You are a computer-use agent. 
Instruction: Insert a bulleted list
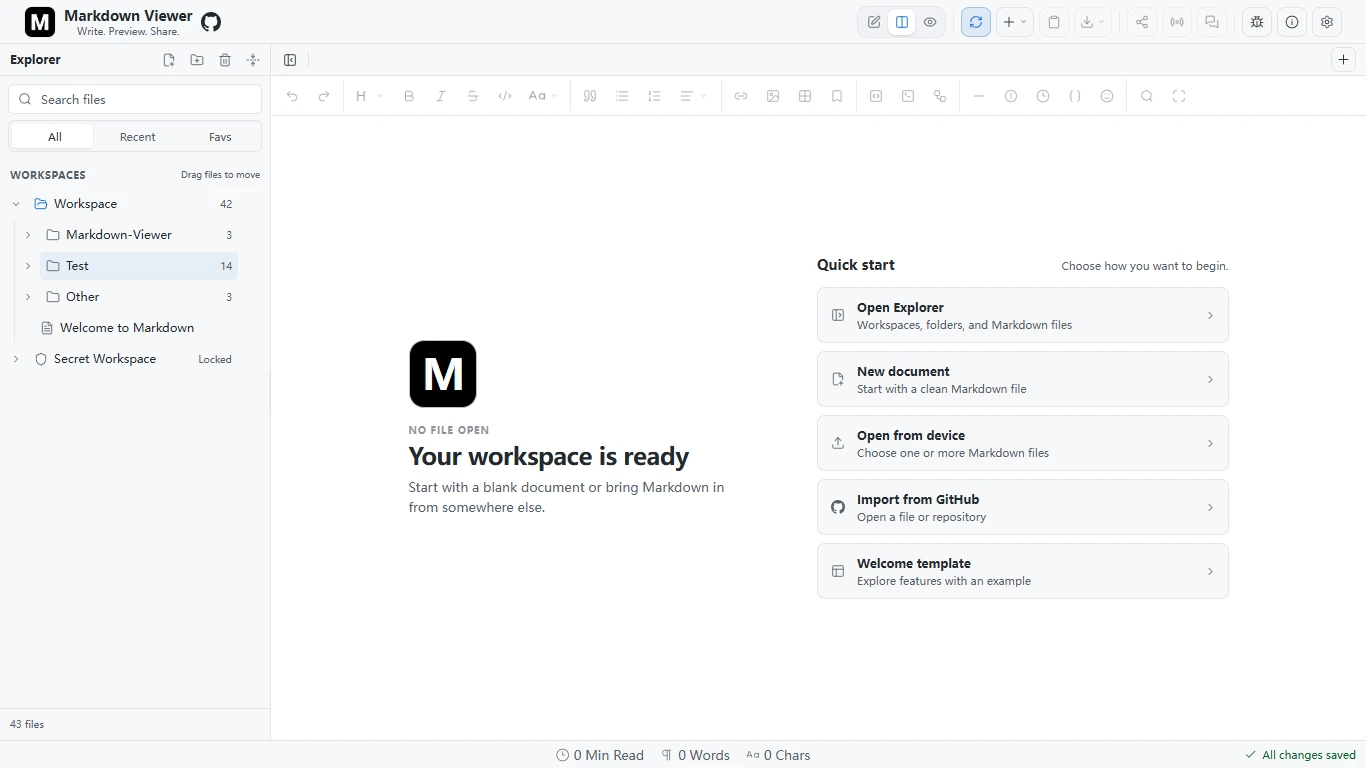pos(622,96)
